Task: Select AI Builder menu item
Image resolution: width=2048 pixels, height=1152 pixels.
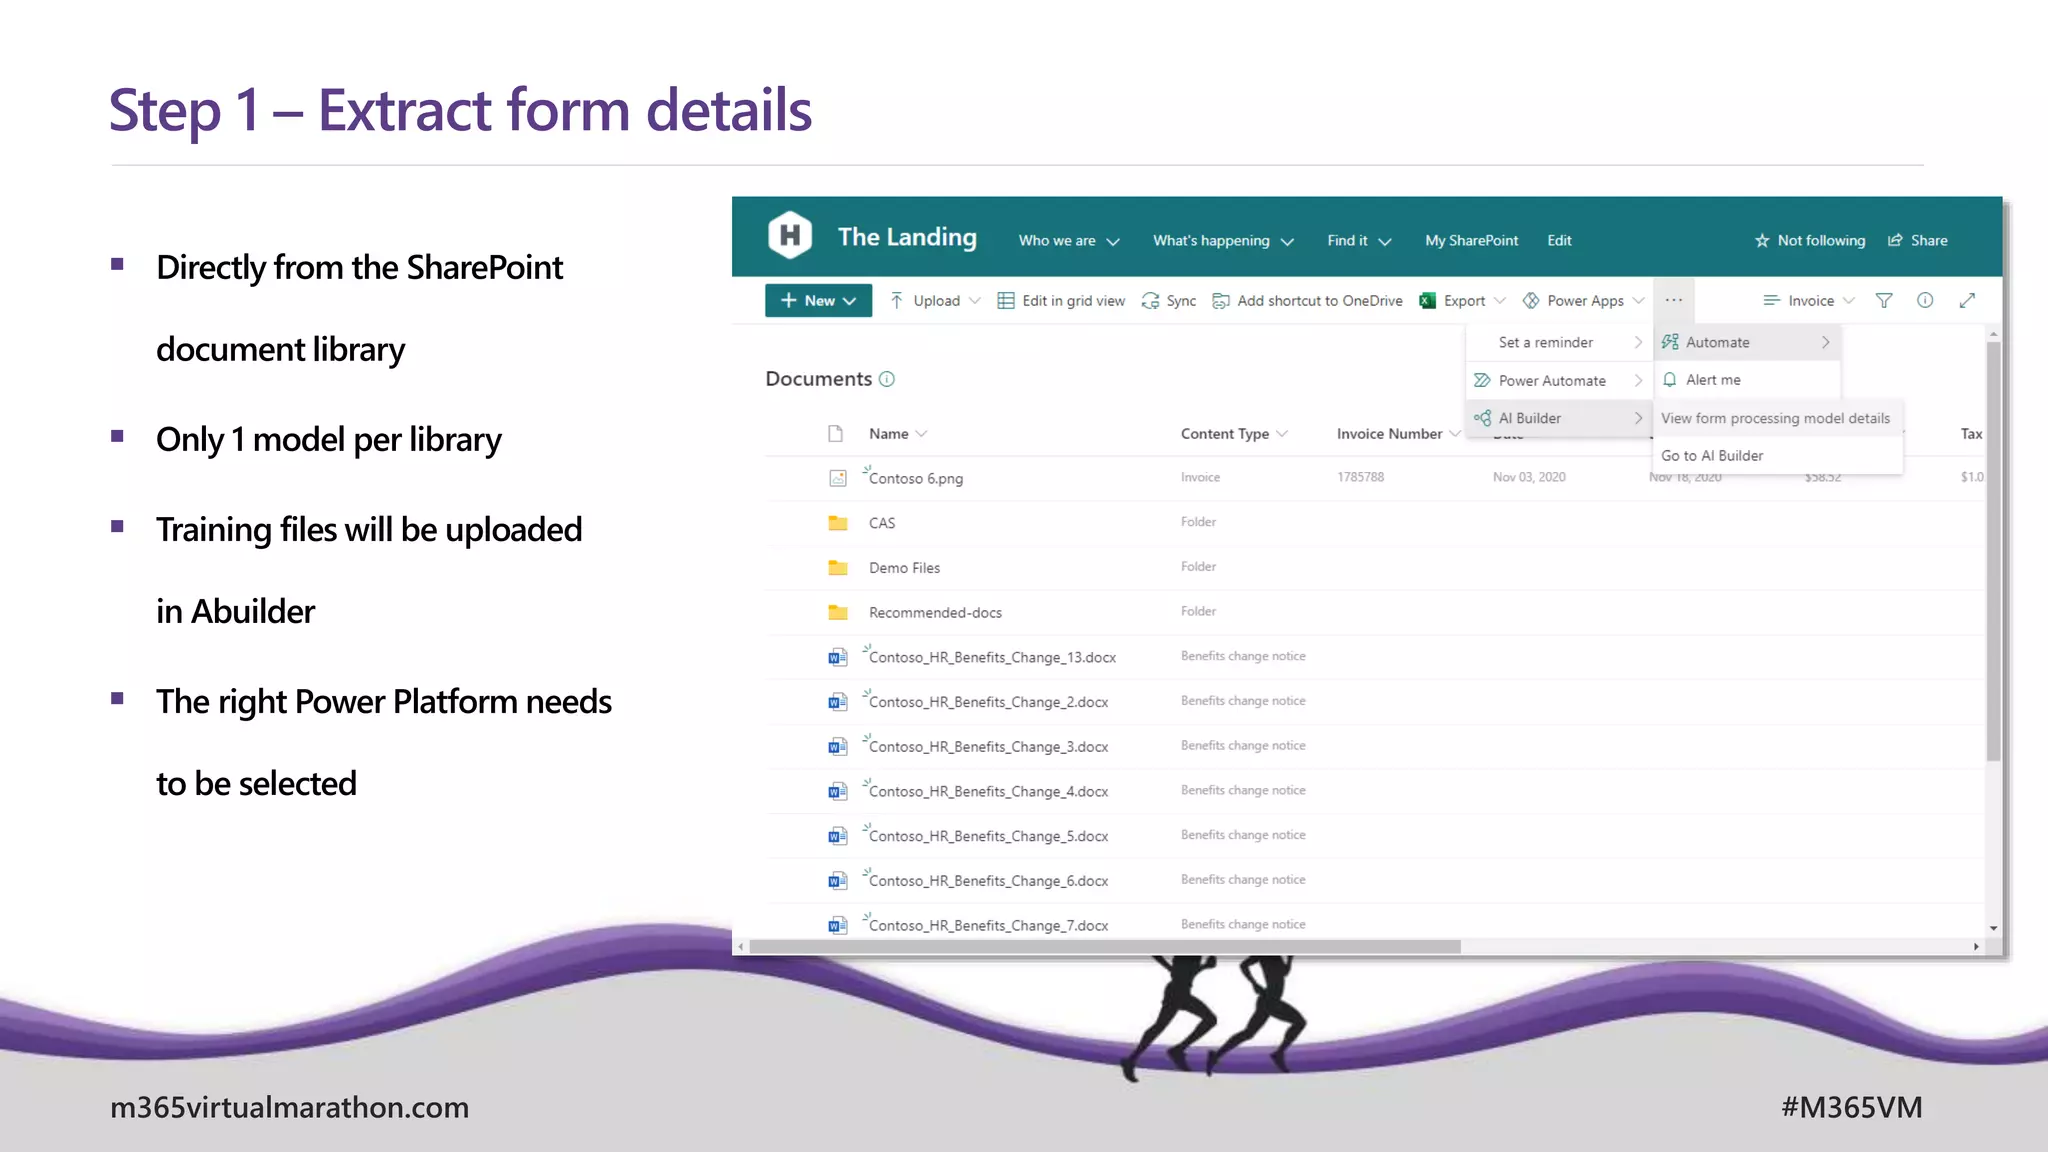Action: coord(1558,418)
